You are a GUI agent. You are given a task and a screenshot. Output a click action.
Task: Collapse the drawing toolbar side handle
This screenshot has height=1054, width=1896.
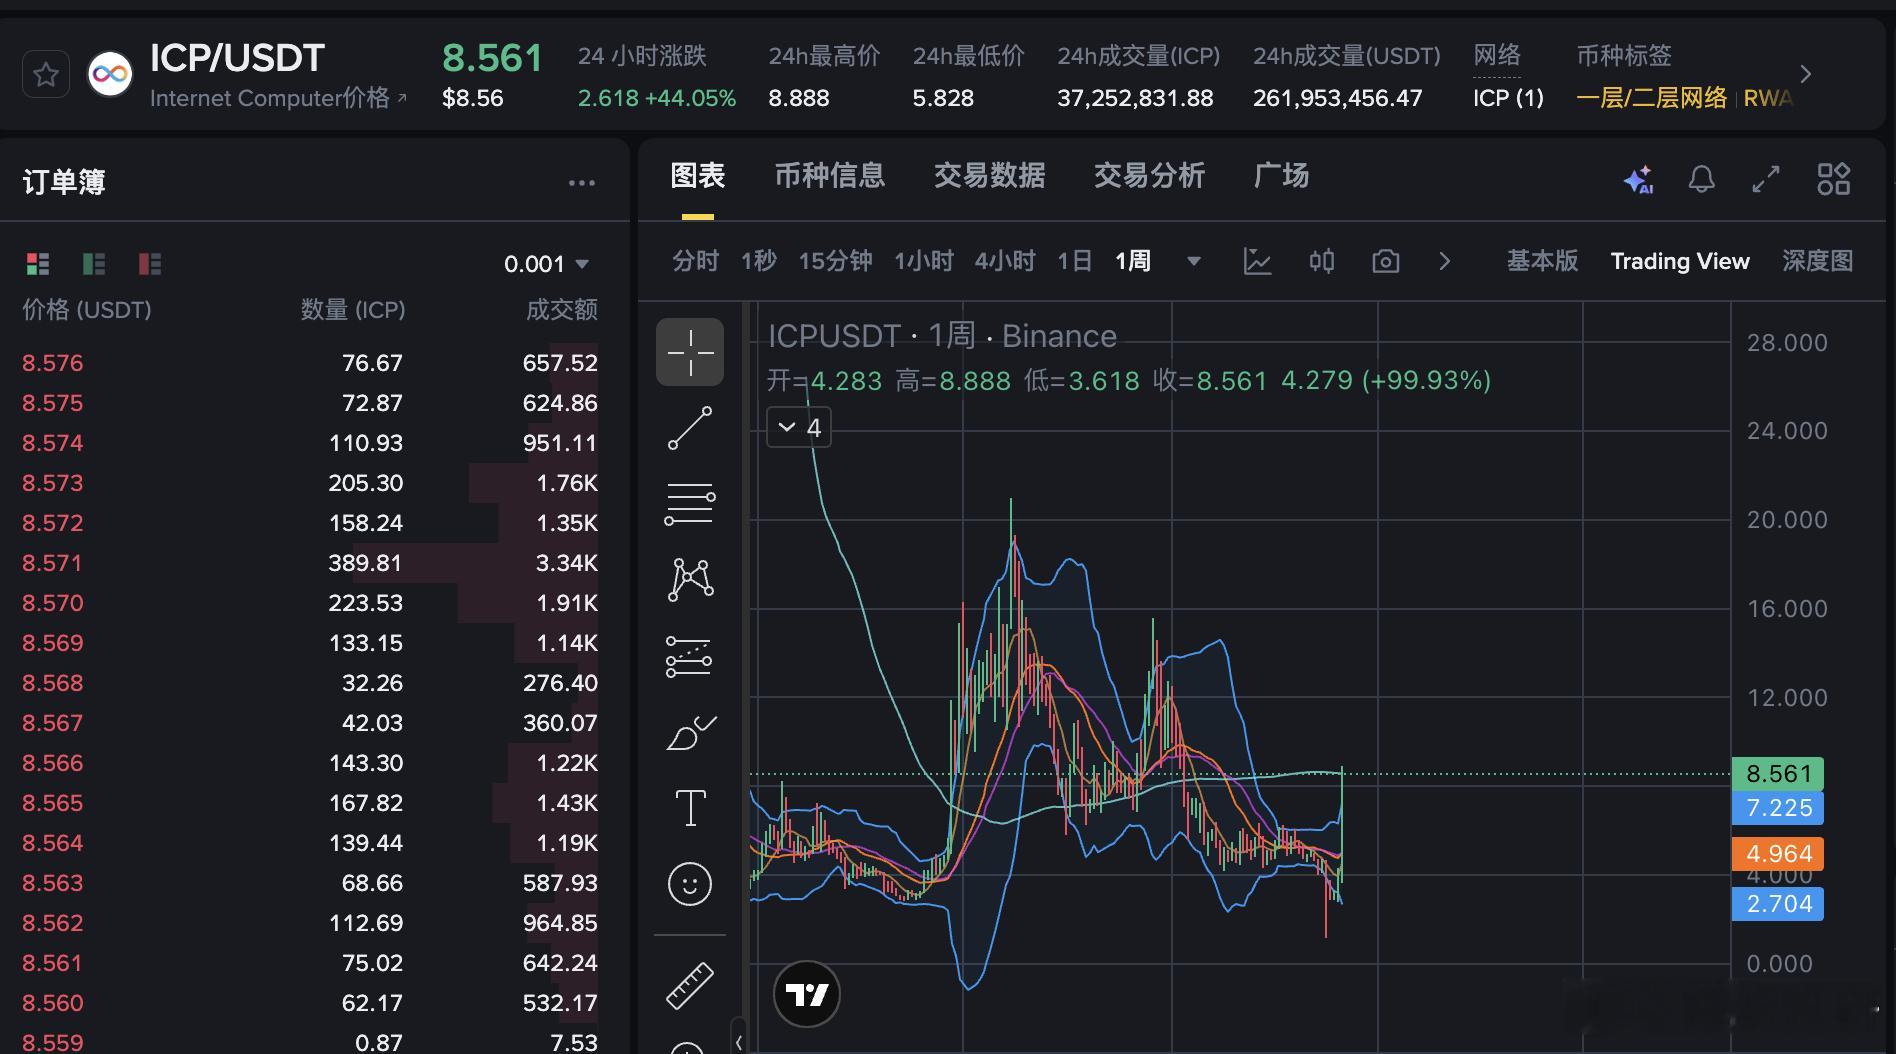coord(739,1041)
